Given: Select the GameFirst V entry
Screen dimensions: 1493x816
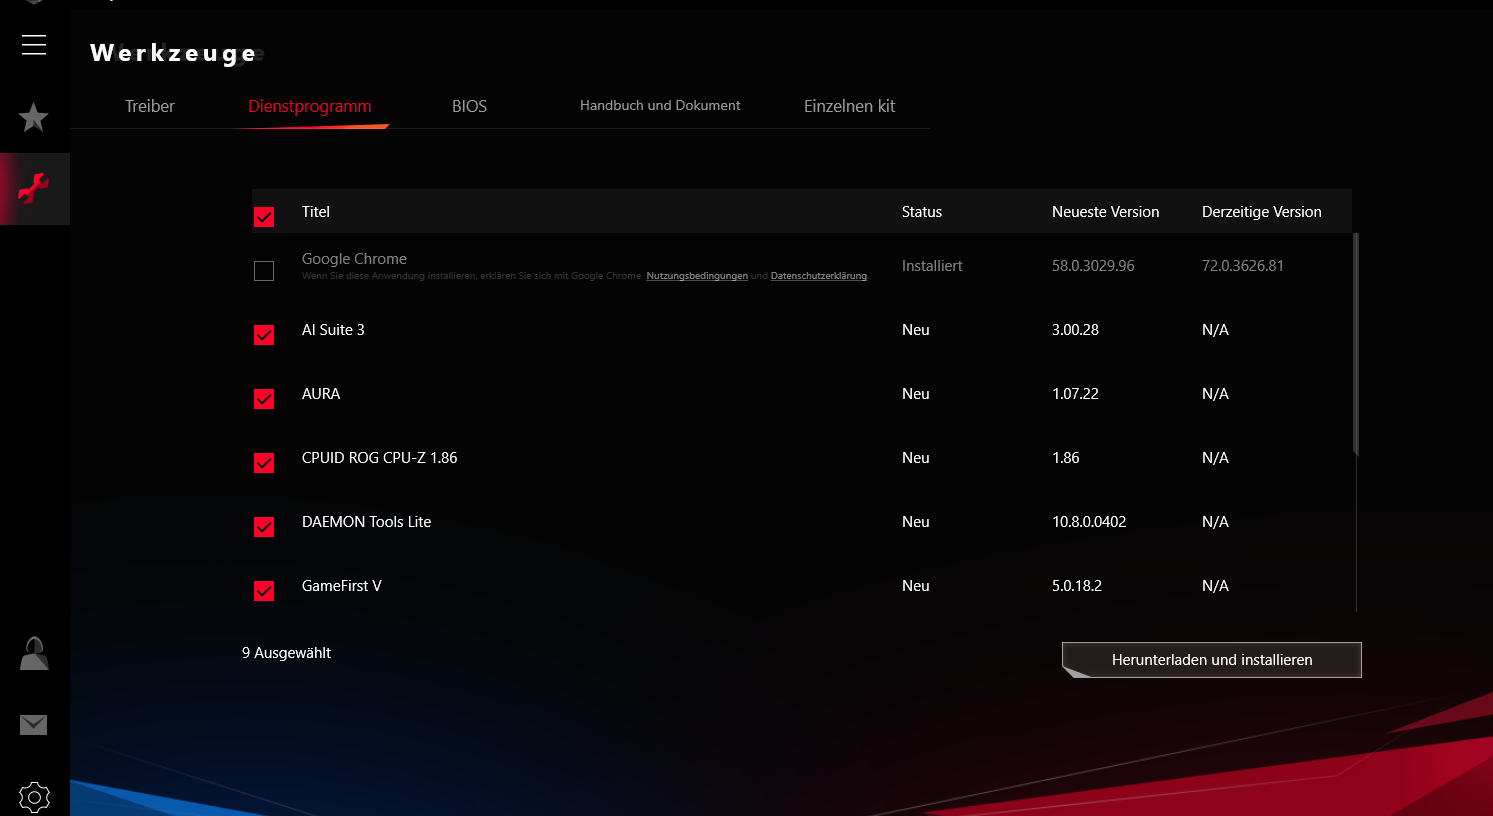Looking at the screenshot, I should [342, 586].
